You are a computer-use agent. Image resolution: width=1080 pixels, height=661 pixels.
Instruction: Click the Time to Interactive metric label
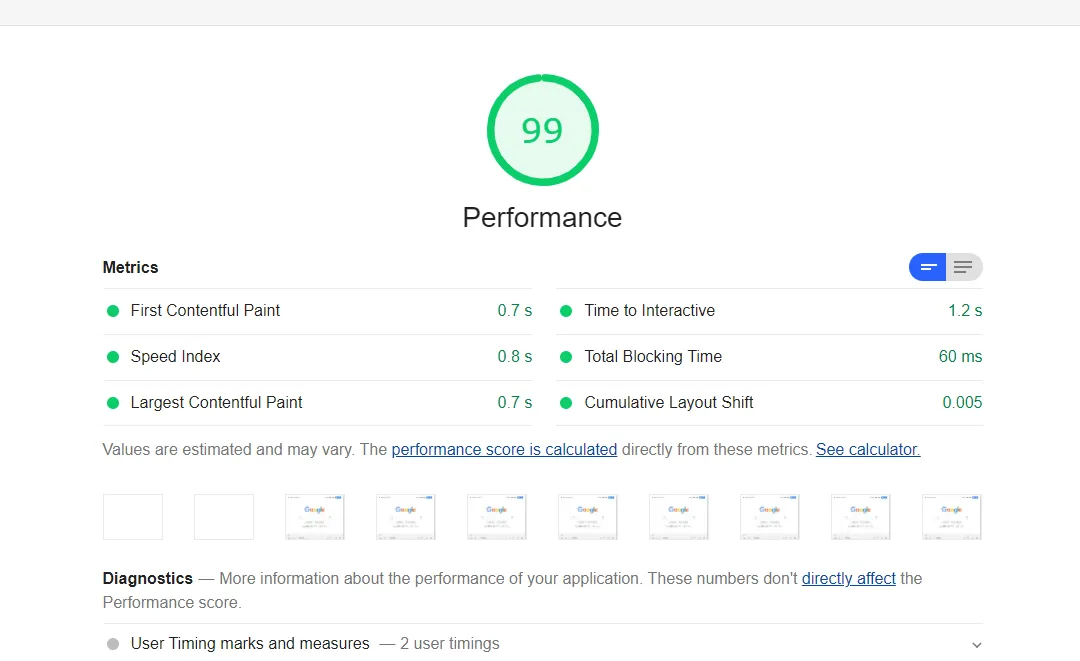(x=649, y=311)
